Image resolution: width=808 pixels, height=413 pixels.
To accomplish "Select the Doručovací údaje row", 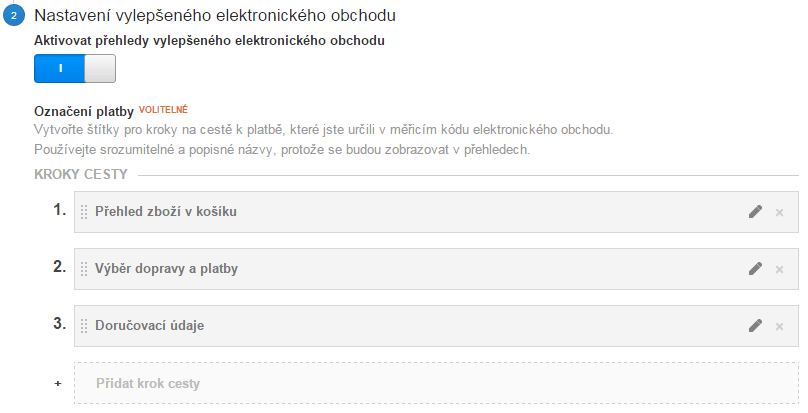I will (436, 326).
